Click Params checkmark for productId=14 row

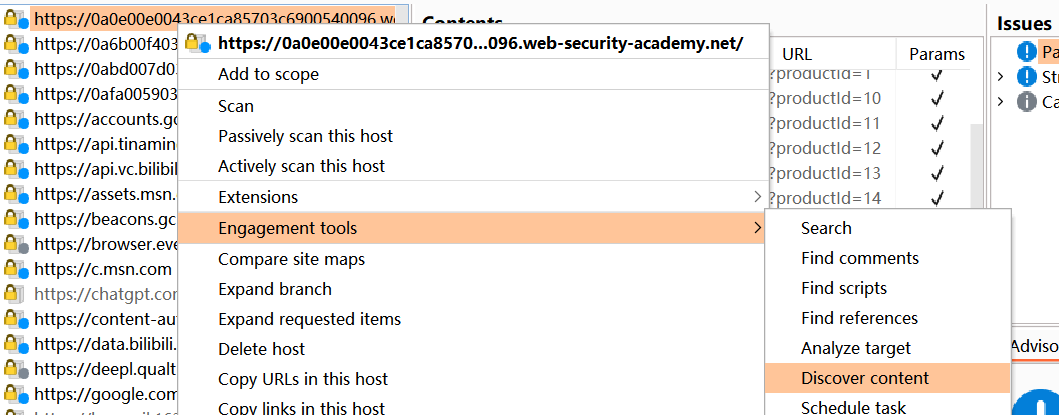point(937,198)
